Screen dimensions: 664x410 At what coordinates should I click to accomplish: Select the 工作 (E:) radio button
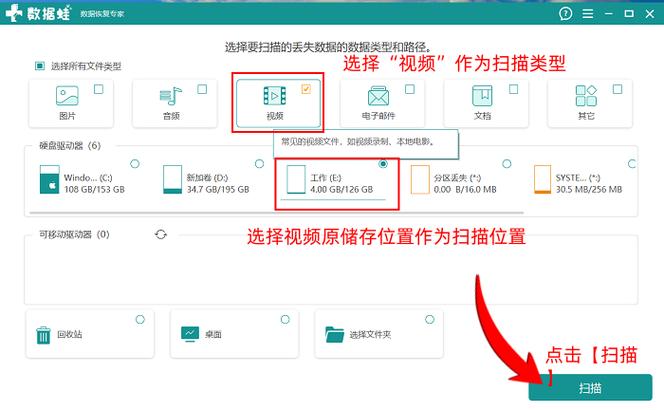(383, 164)
